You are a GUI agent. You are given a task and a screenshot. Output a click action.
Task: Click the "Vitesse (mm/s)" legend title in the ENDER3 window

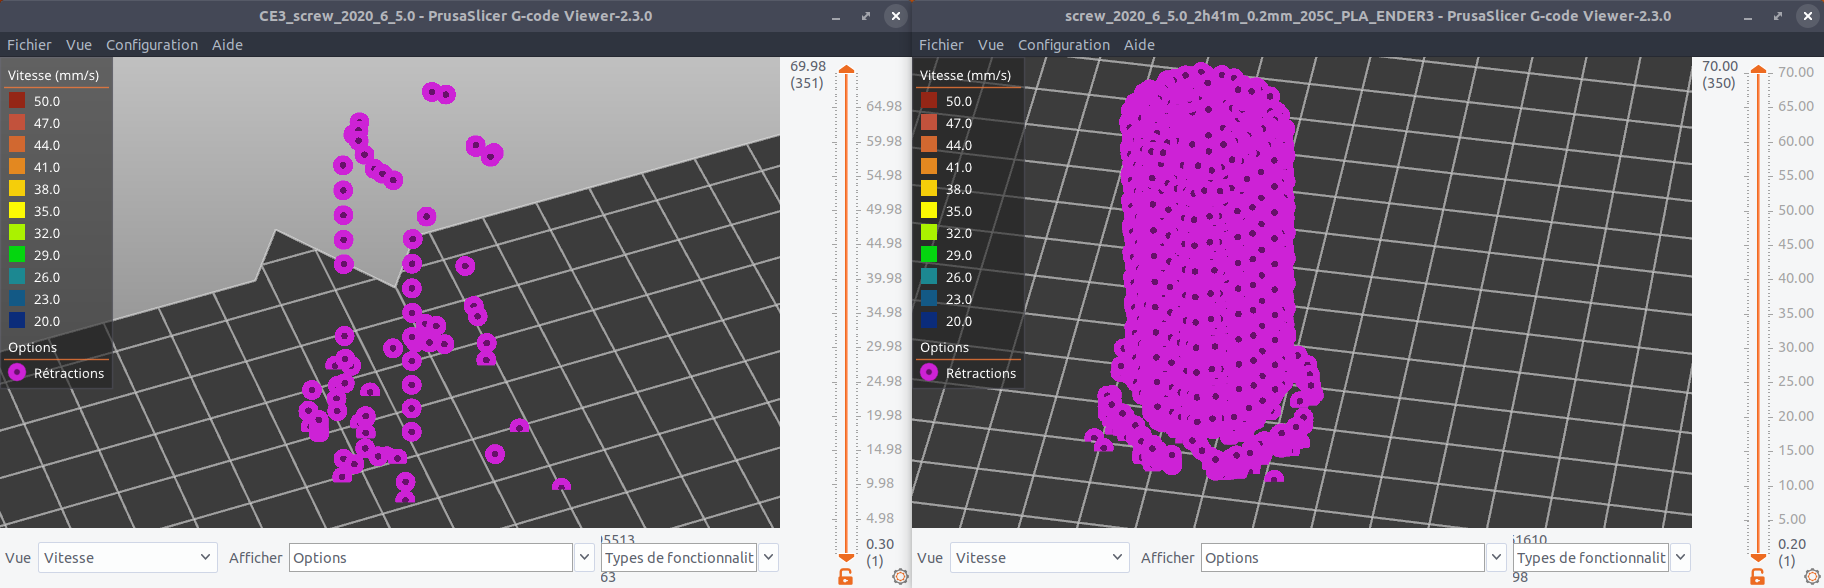click(x=966, y=75)
